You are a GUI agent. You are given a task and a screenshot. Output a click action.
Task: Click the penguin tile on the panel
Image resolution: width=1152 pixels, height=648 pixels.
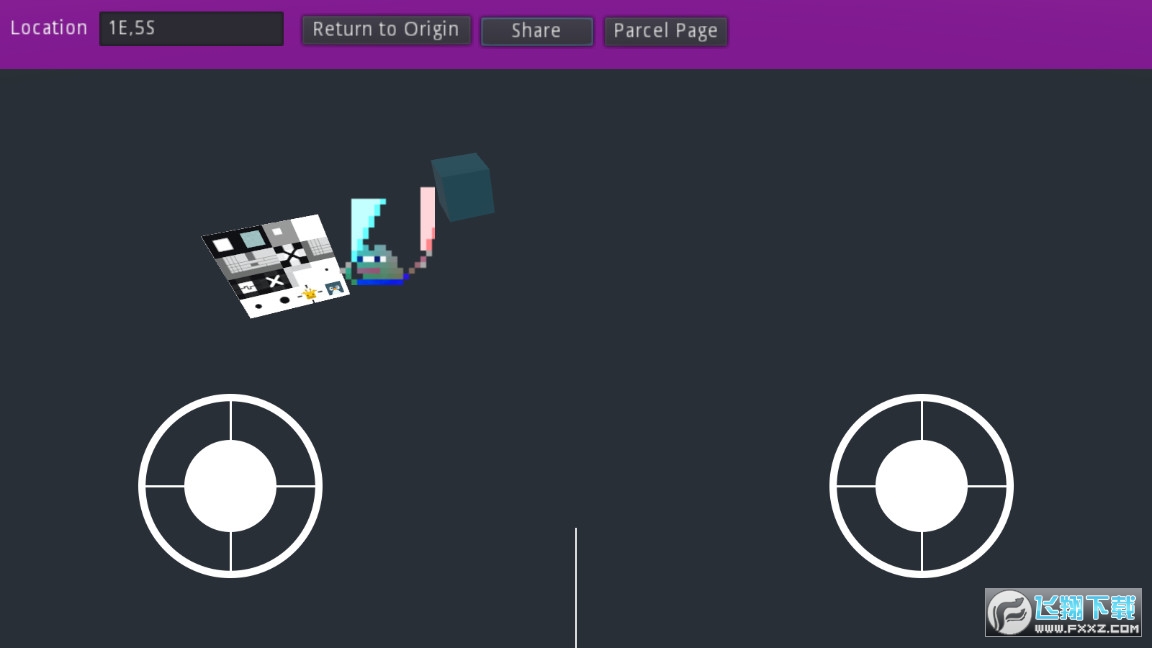point(334,288)
